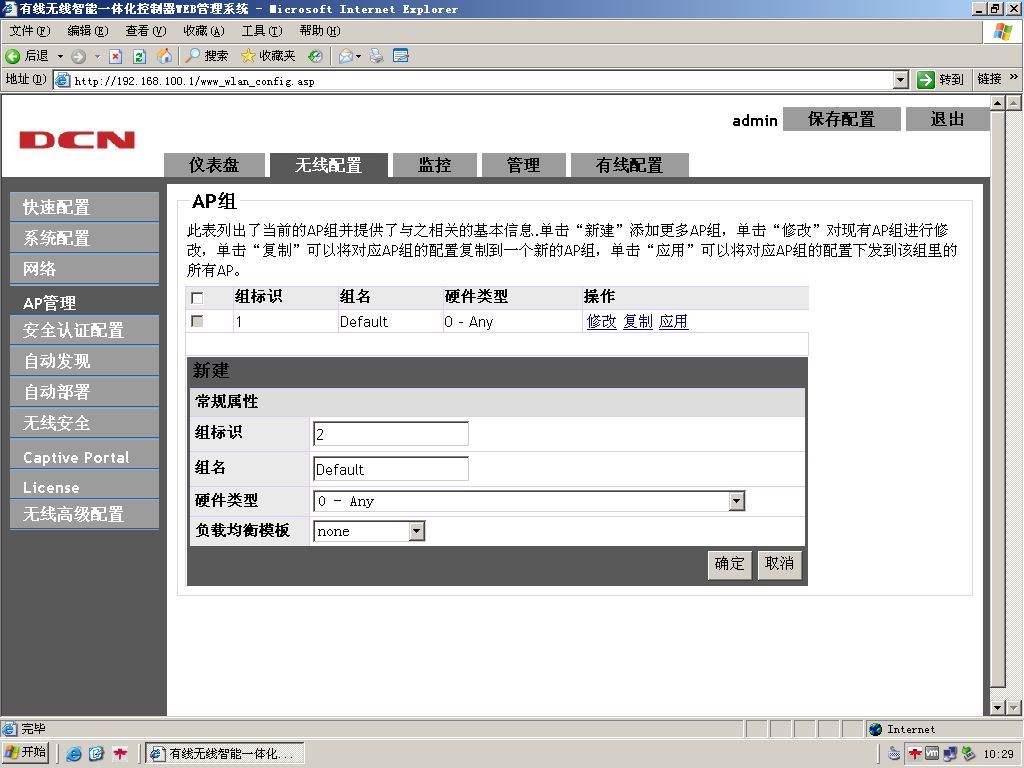Open the Edit (编辑) menu
Screen dimensions: 1024x768
click(88, 31)
